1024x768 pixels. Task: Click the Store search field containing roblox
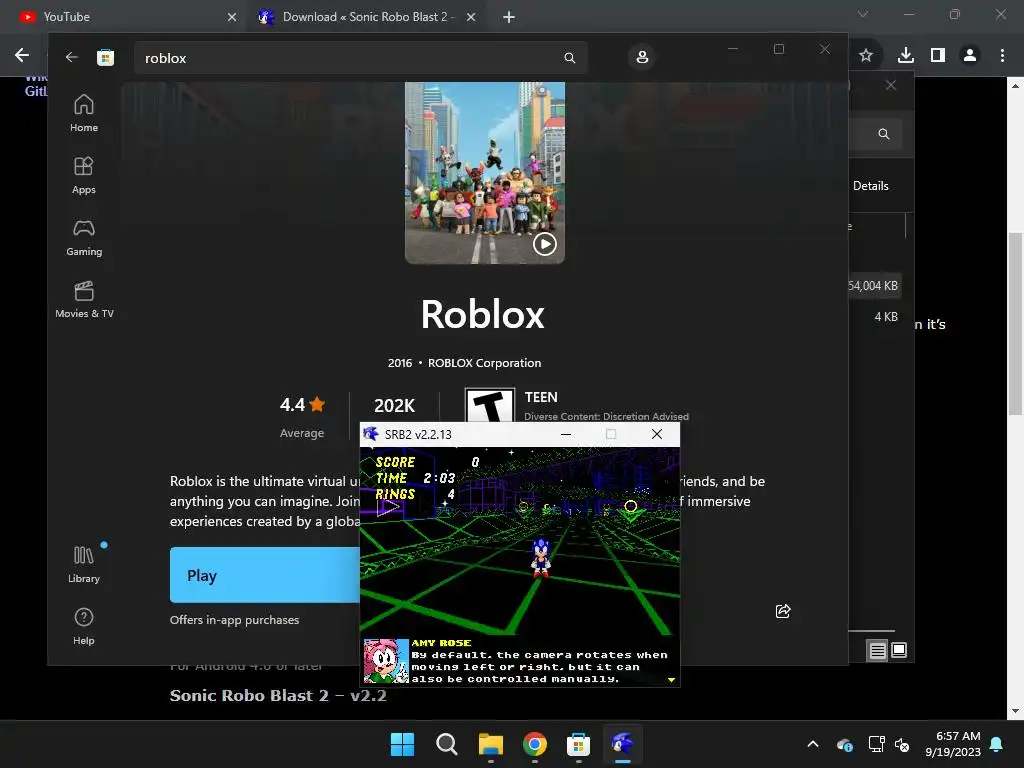click(x=360, y=58)
